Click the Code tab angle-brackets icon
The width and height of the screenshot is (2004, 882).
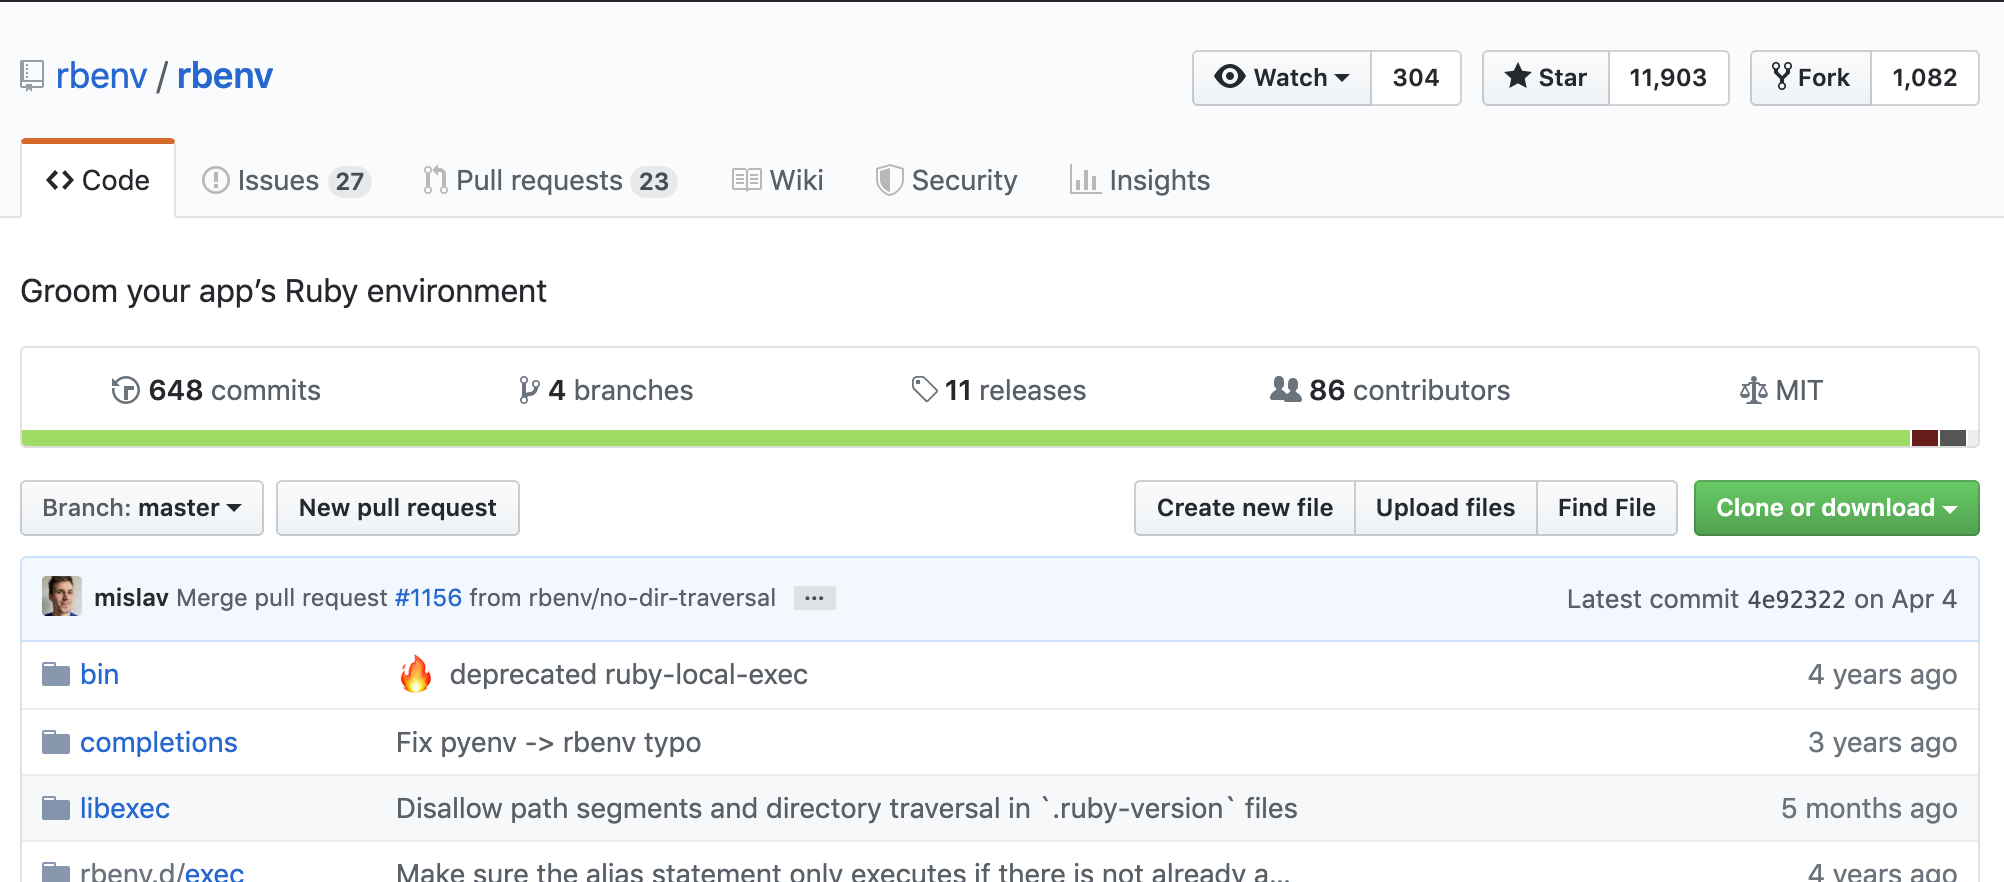(60, 180)
